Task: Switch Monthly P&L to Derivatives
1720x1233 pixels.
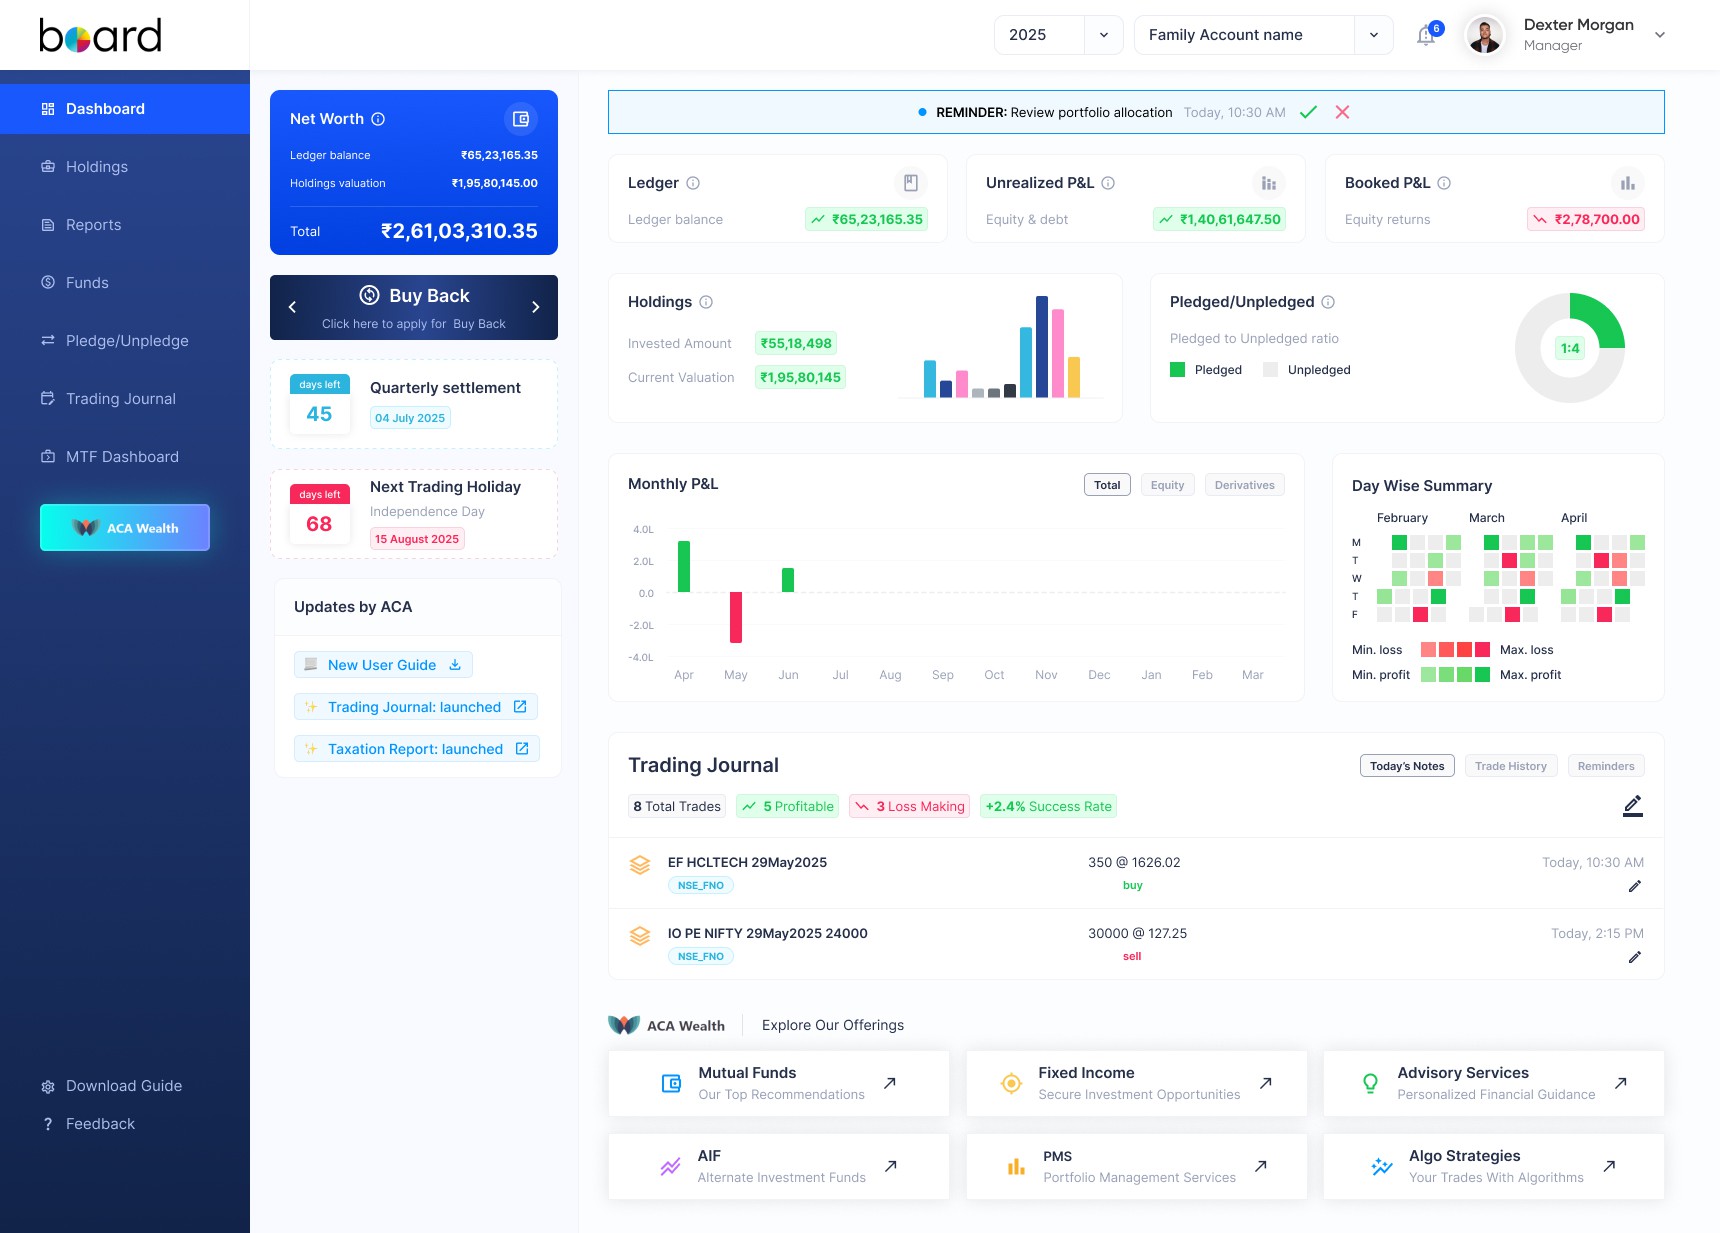Action: coord(1244,485)
